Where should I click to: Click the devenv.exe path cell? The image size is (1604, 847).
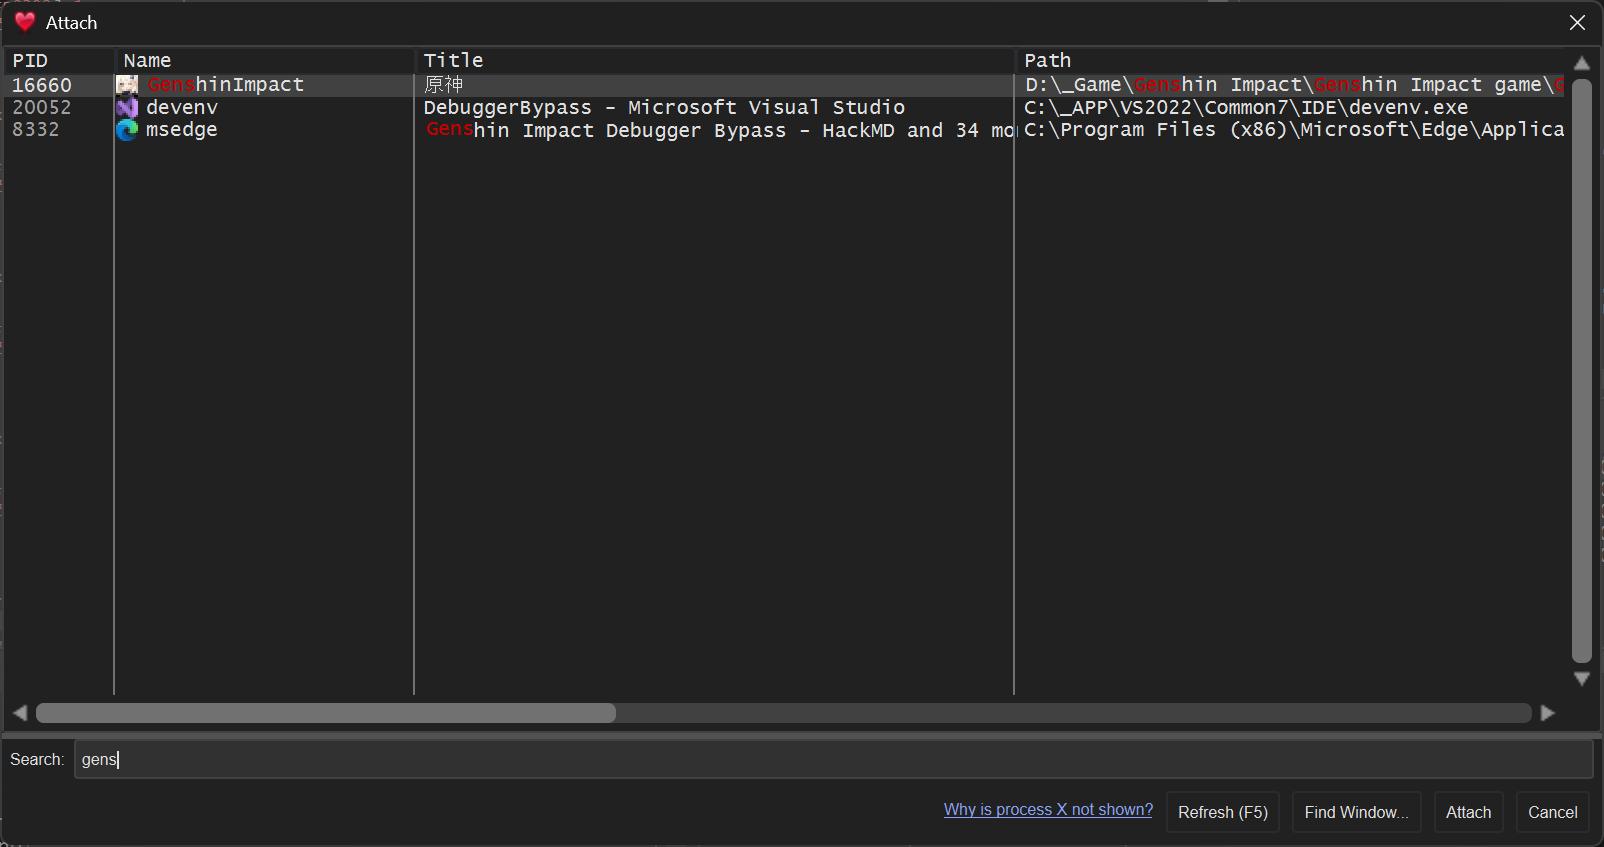pyautogui.click(x=1246, y=107)
